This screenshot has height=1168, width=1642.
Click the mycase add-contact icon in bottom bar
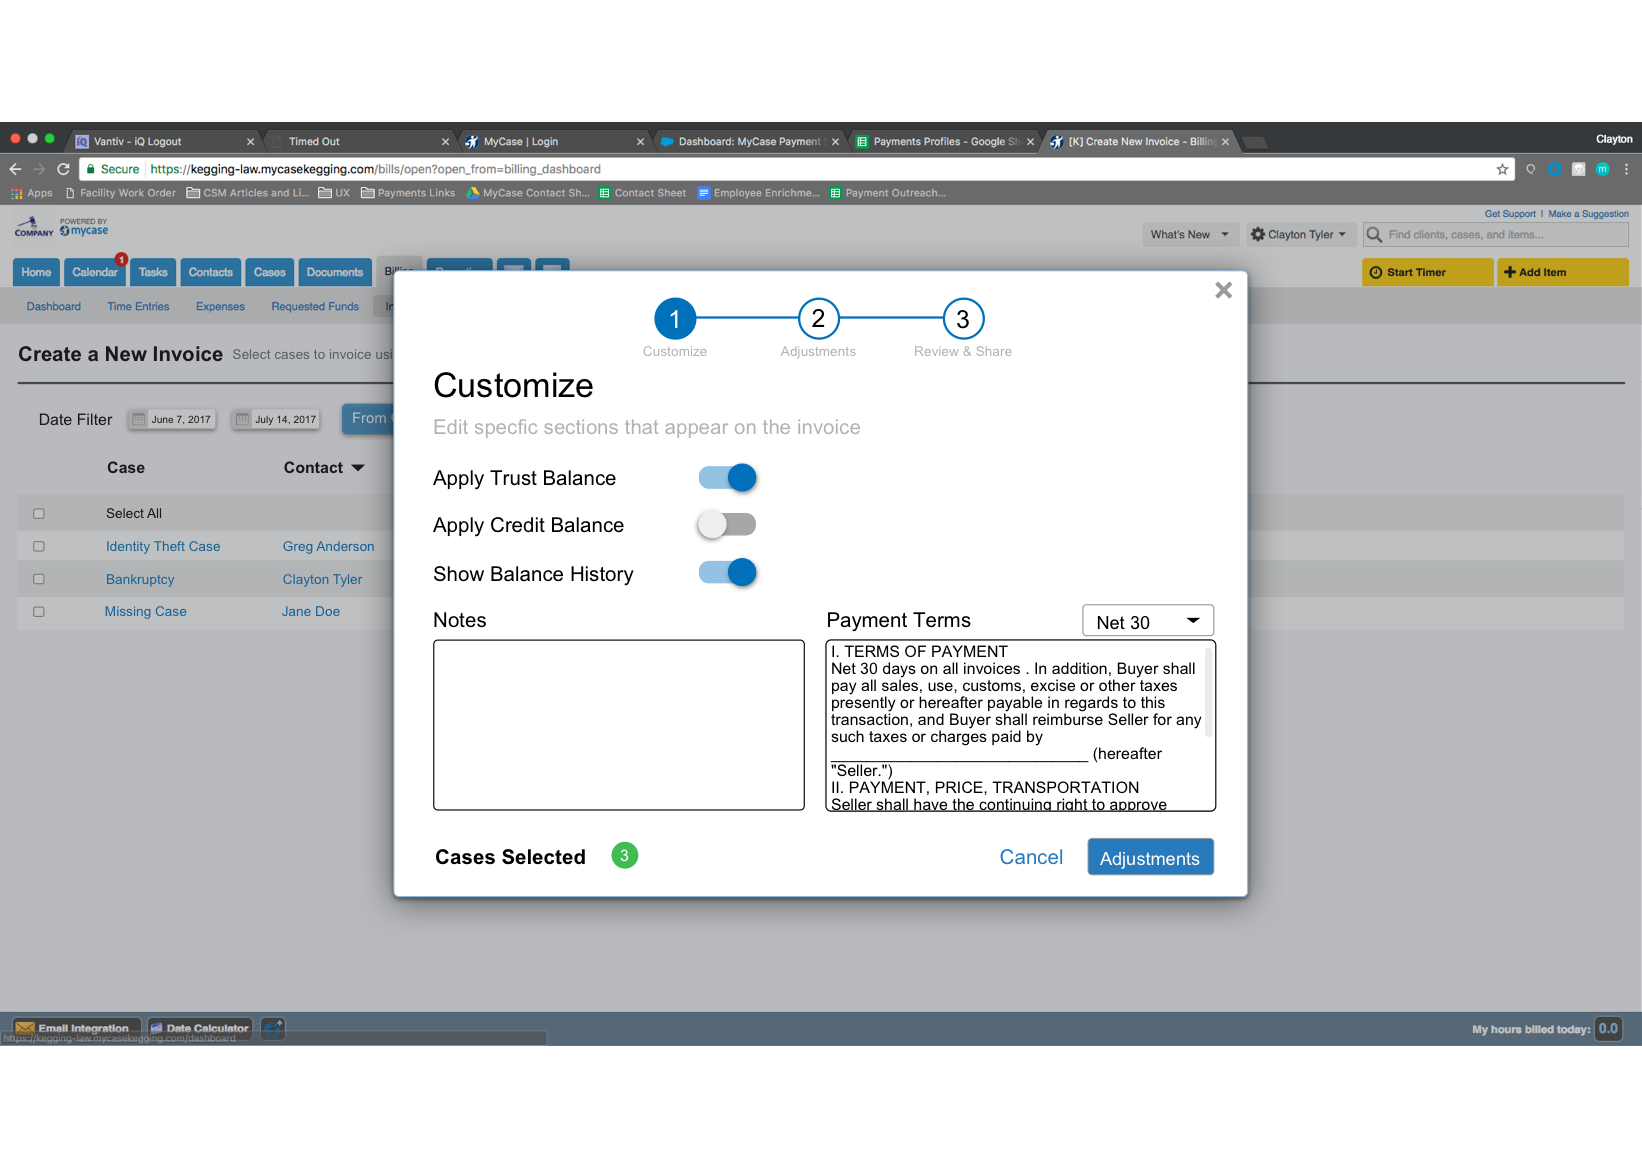pos(273,1028)
